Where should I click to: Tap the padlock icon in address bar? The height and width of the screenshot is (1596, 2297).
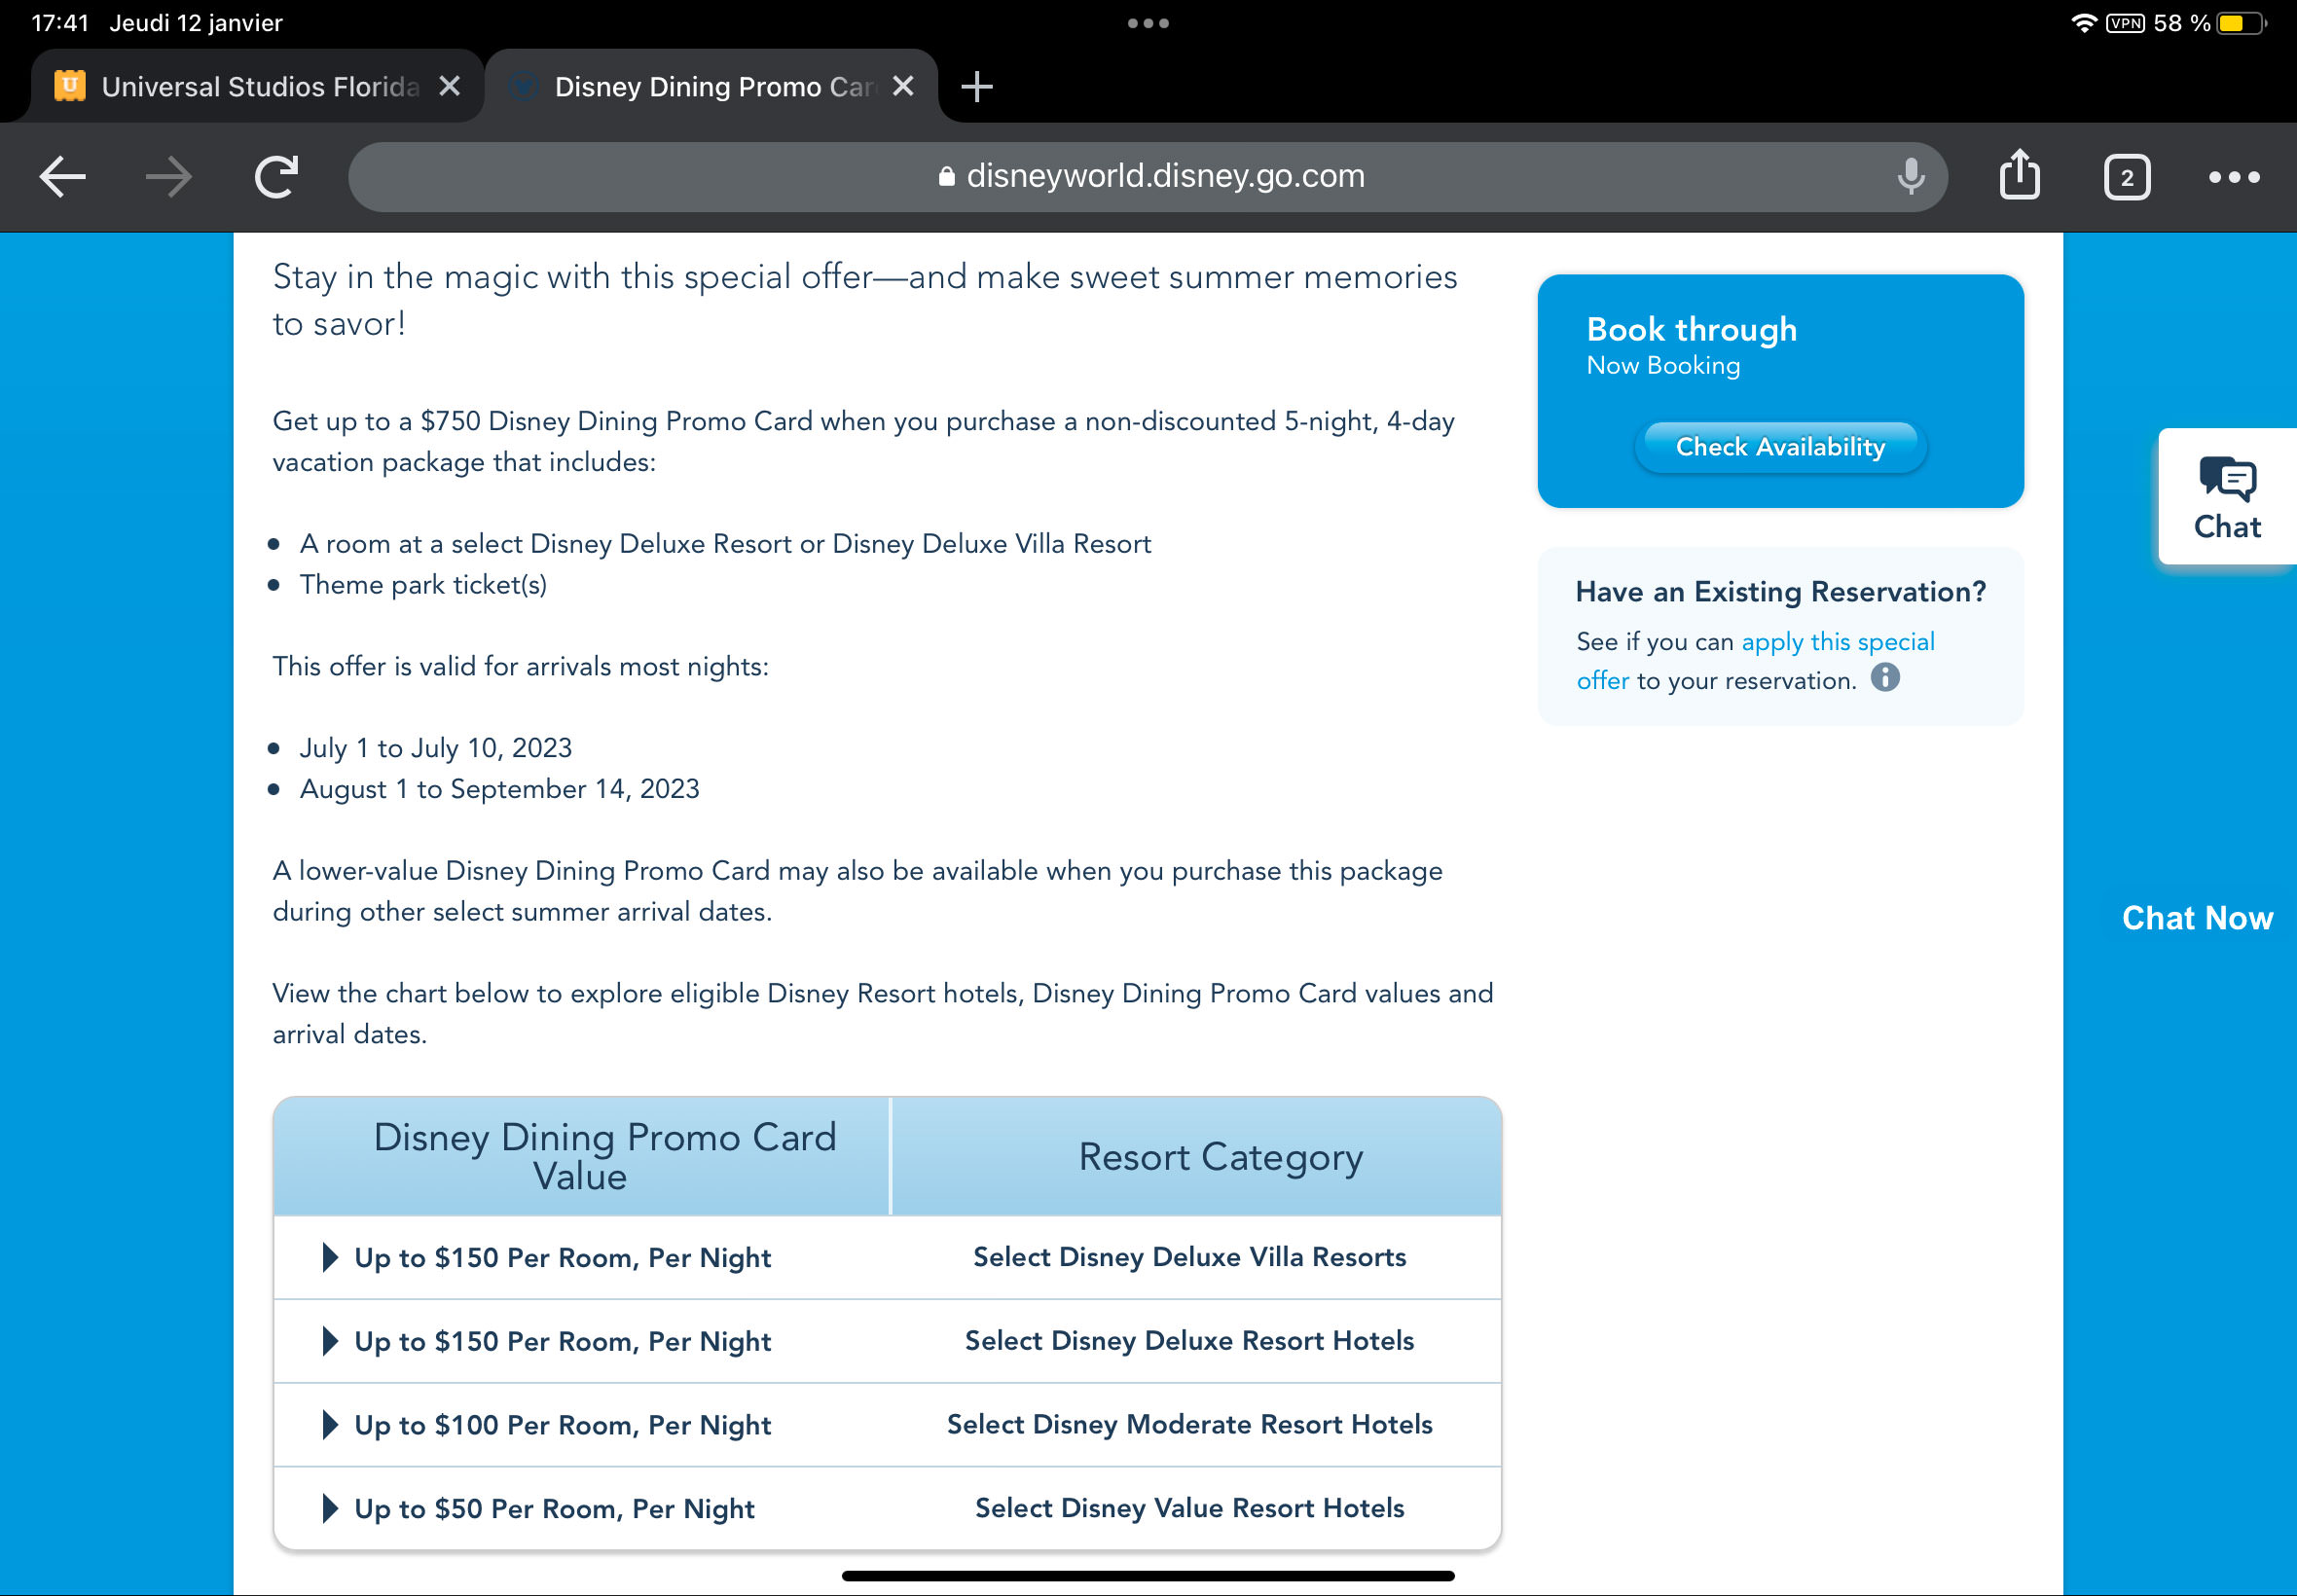(945, 176)
